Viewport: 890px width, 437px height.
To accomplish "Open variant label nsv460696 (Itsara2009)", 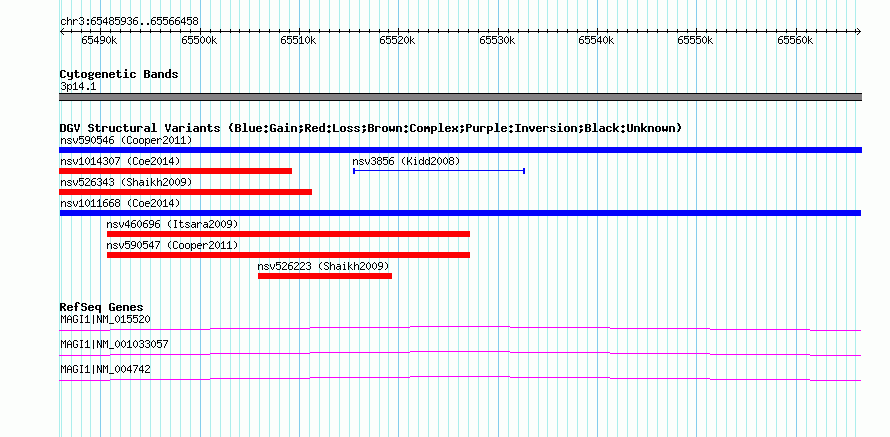I will pyautogui.click(x=173, y=224).
